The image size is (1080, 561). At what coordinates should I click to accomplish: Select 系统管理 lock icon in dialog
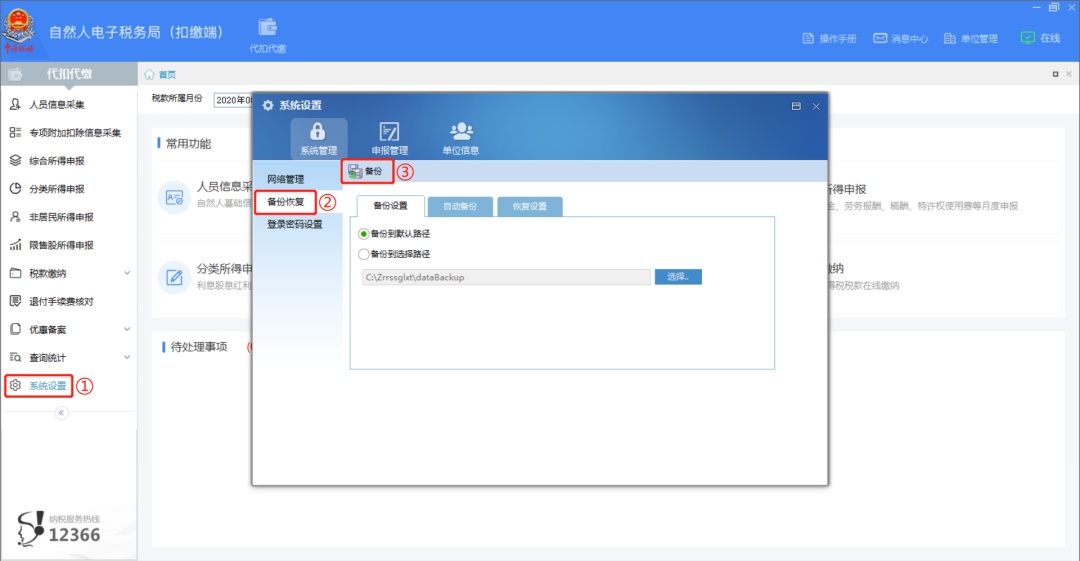point(318,131)
